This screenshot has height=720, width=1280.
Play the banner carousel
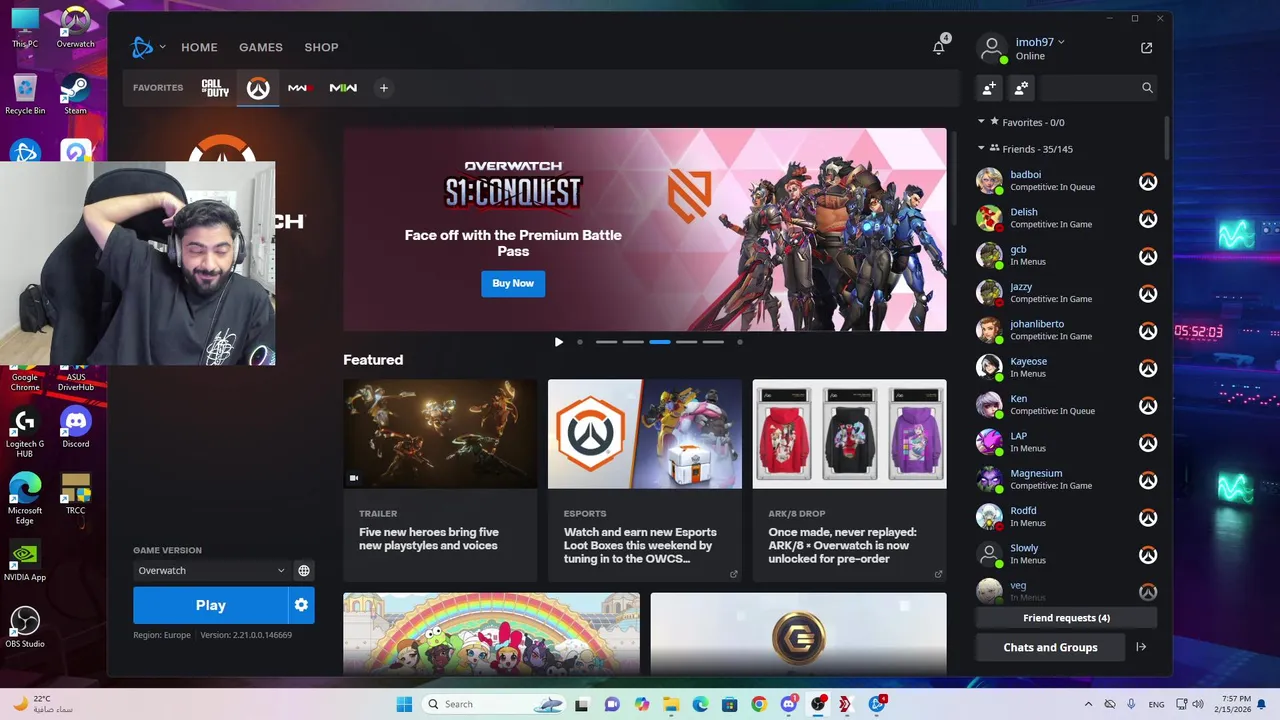(x=559, y=342)
